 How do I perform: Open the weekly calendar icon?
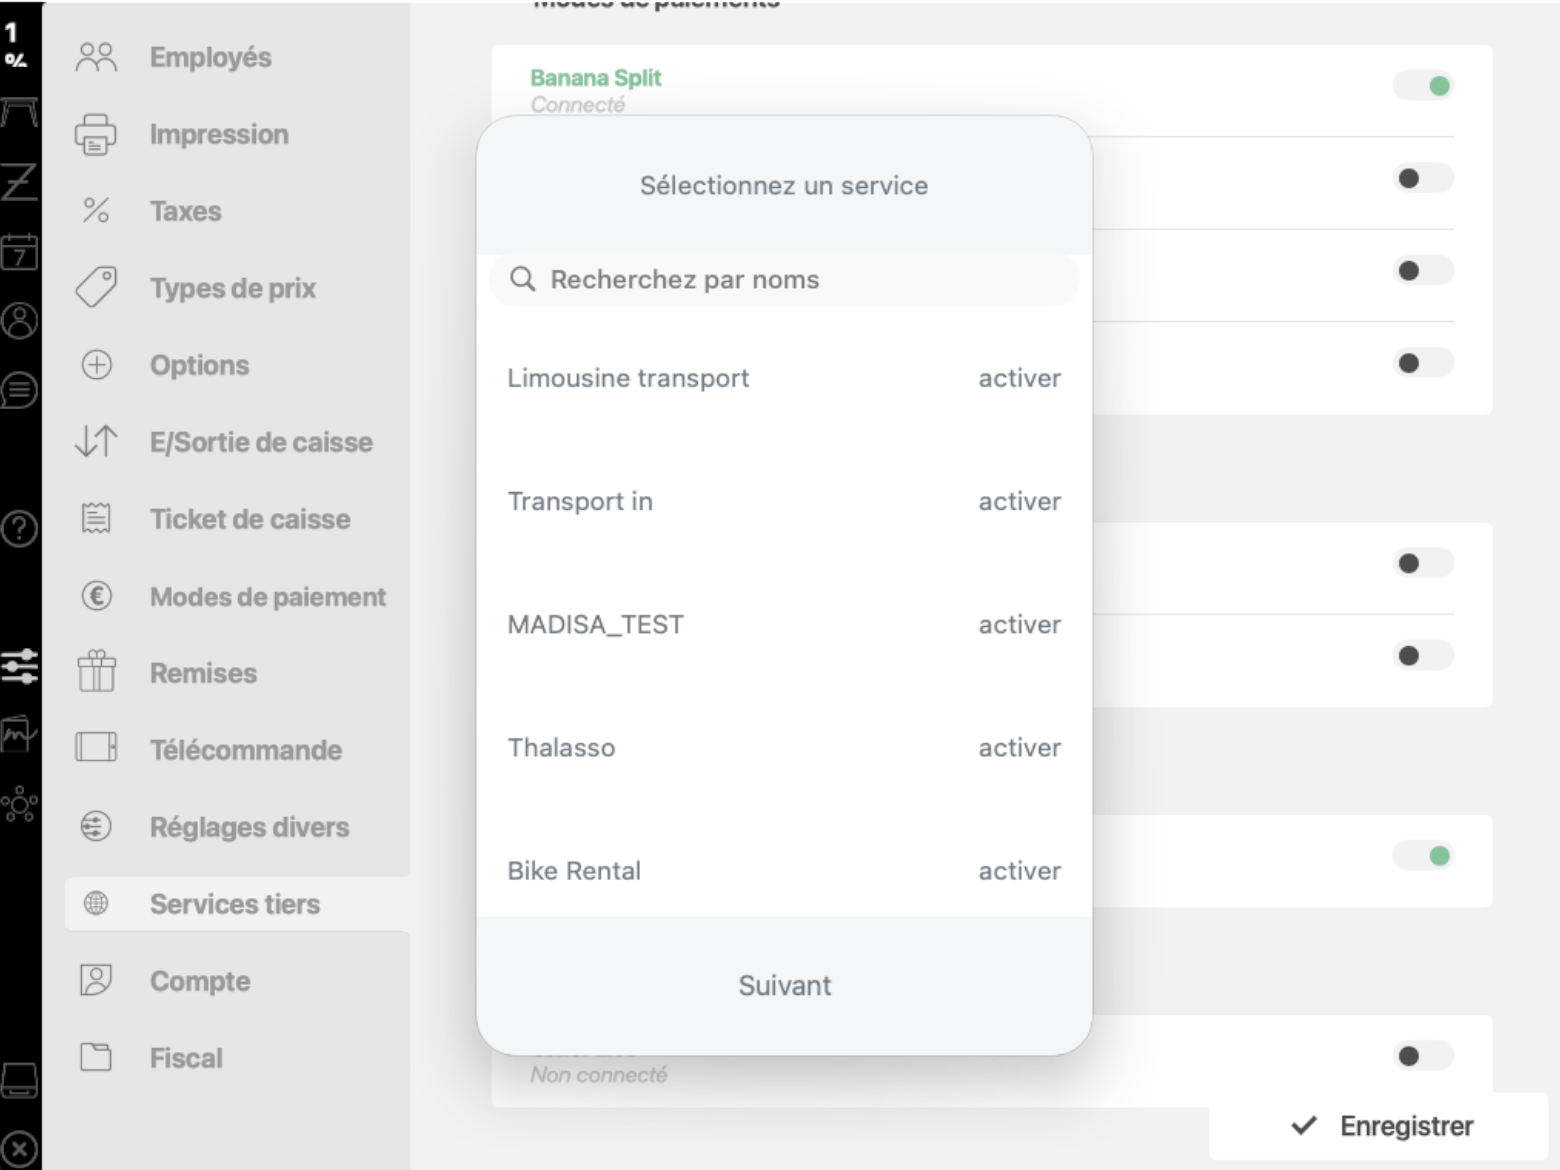click(19, 252)
